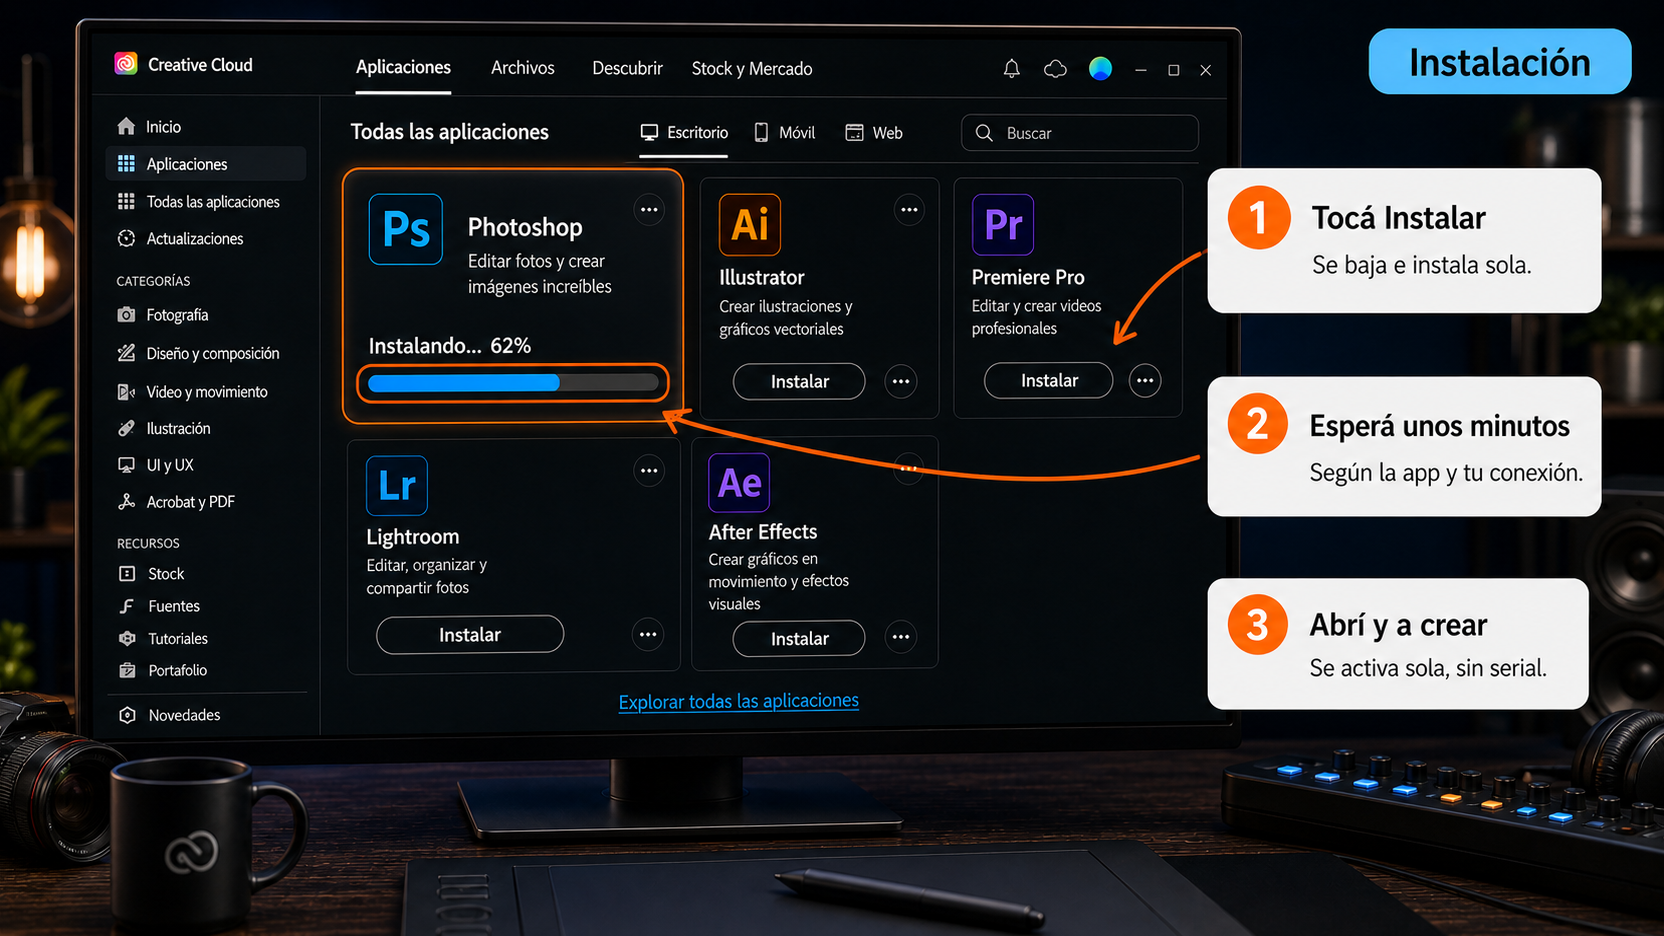Open more options beside Premiere Pro Instalar
The width and height of the screenshot is (1664, 936).
click(1145, 380)
